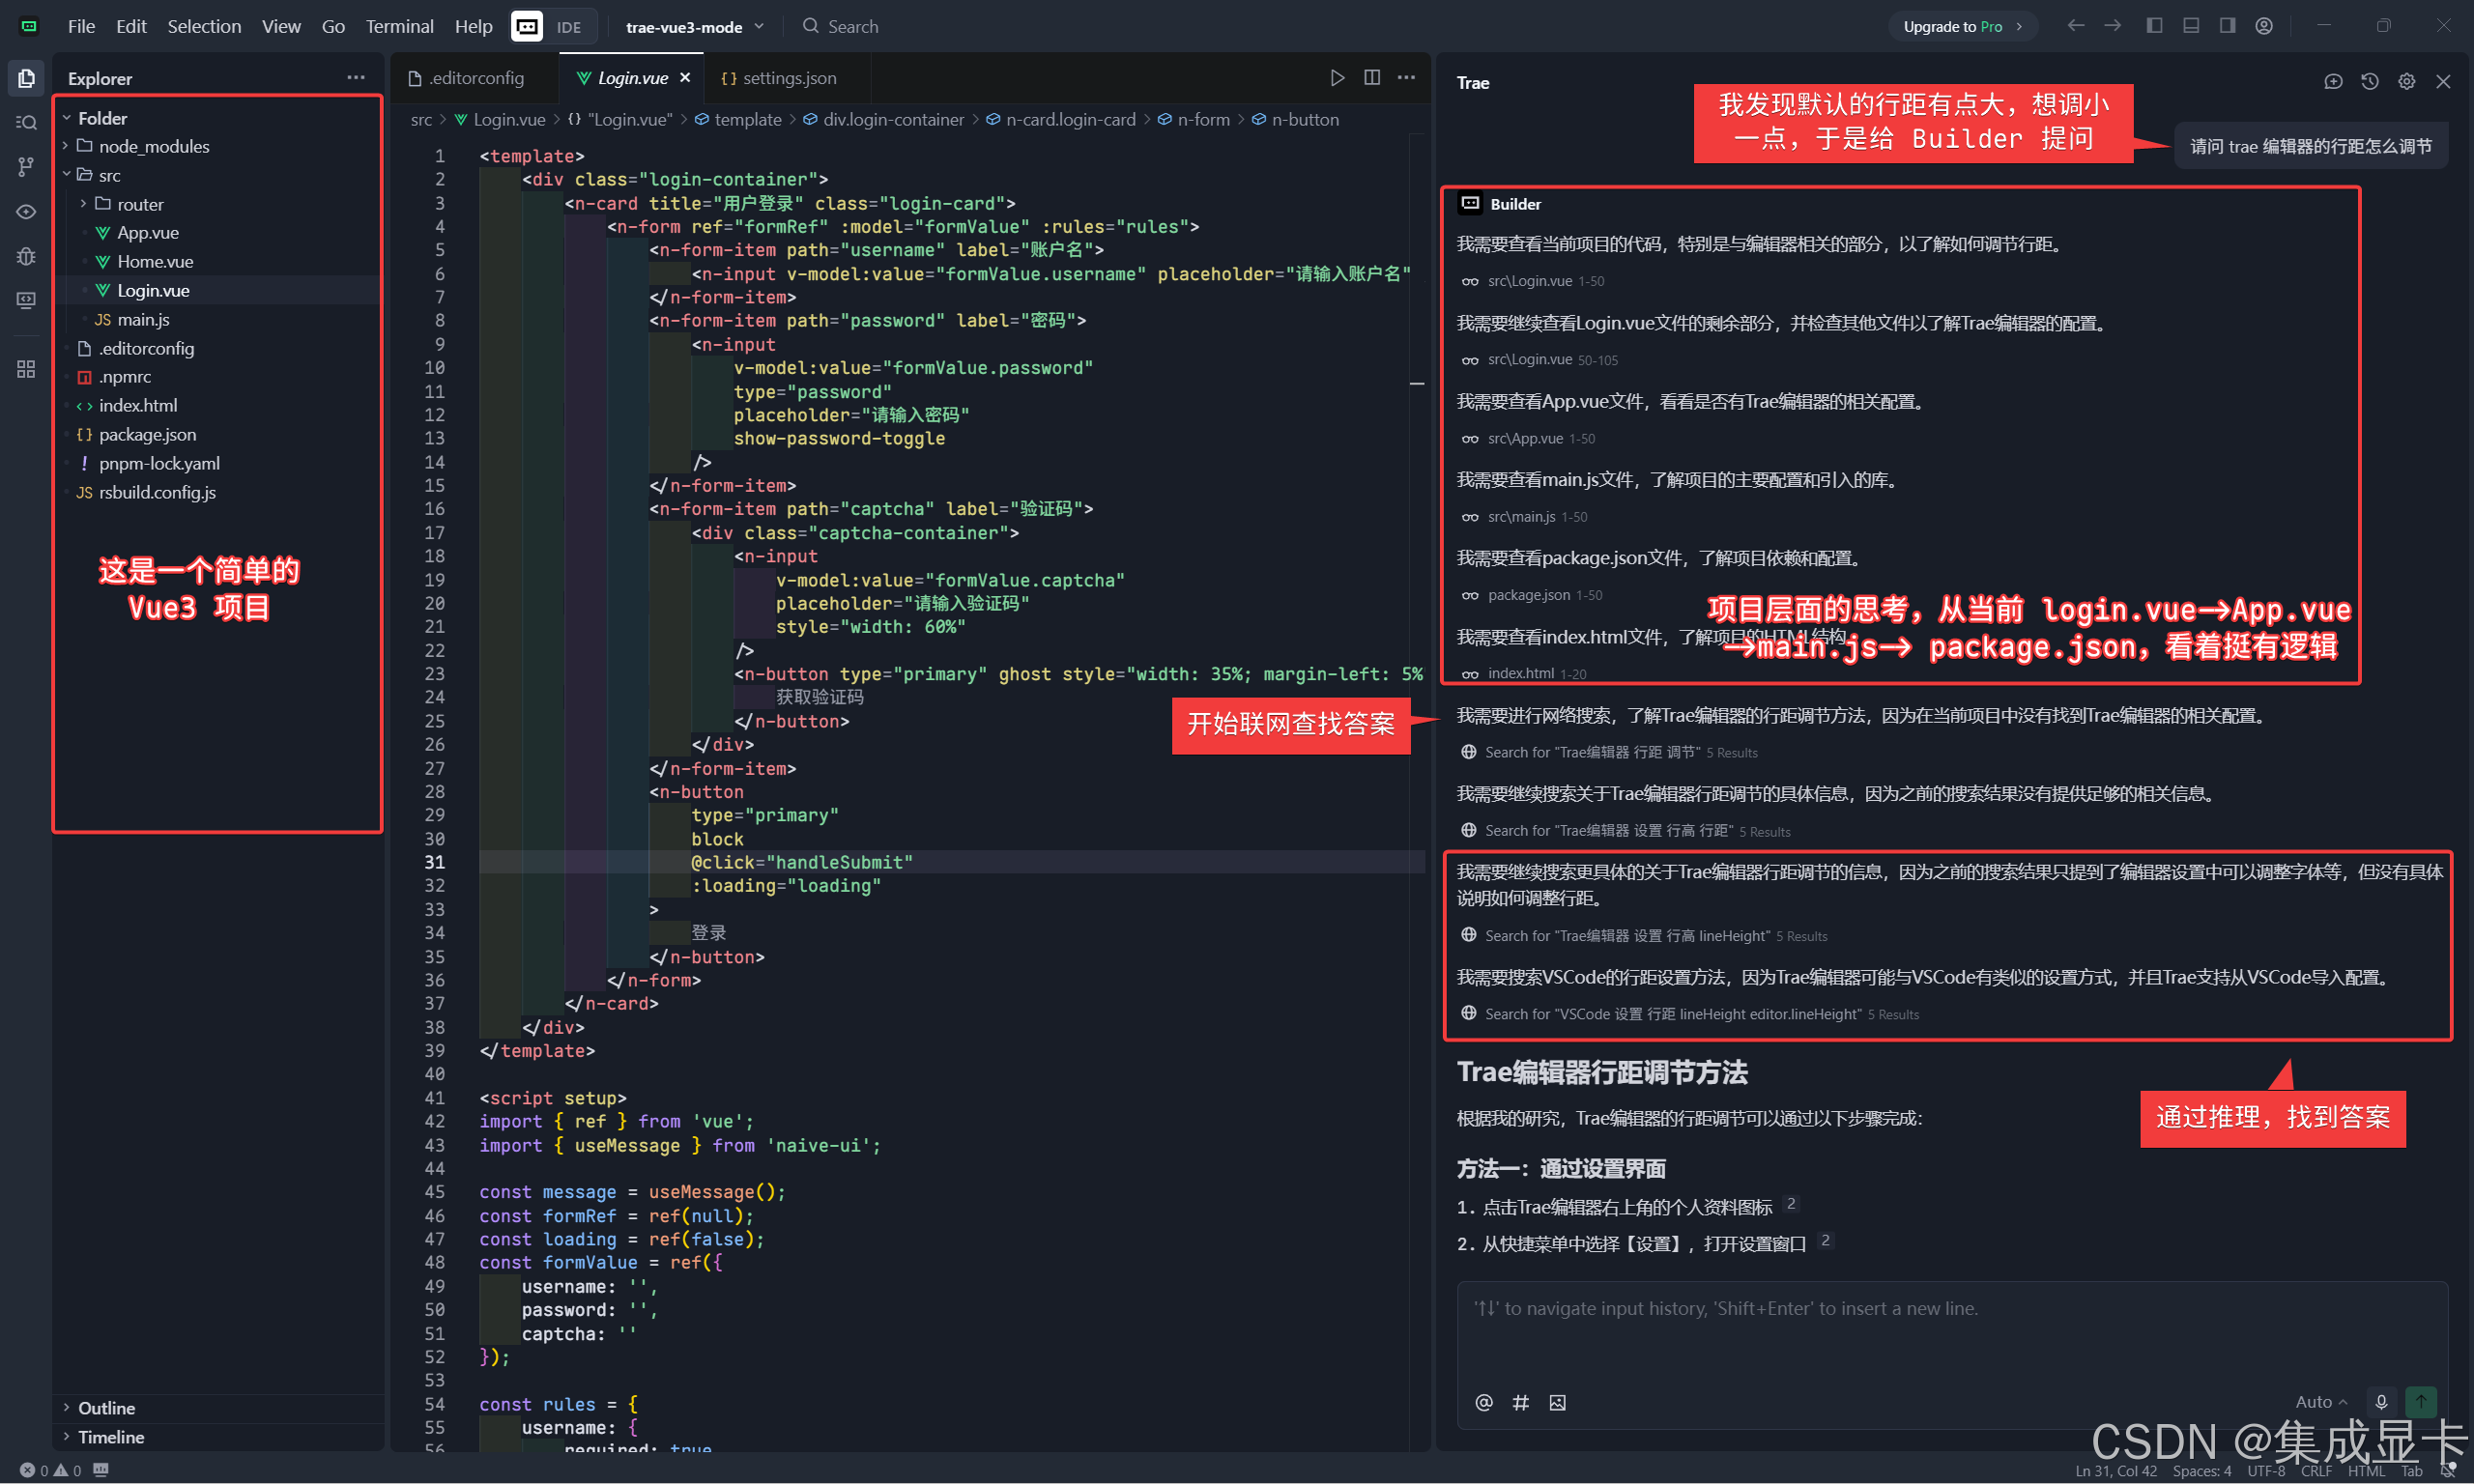The width and height of the screenshot is (2474, 1484).
Task: Open the Search view in activity bar
Action: [26, 122]
